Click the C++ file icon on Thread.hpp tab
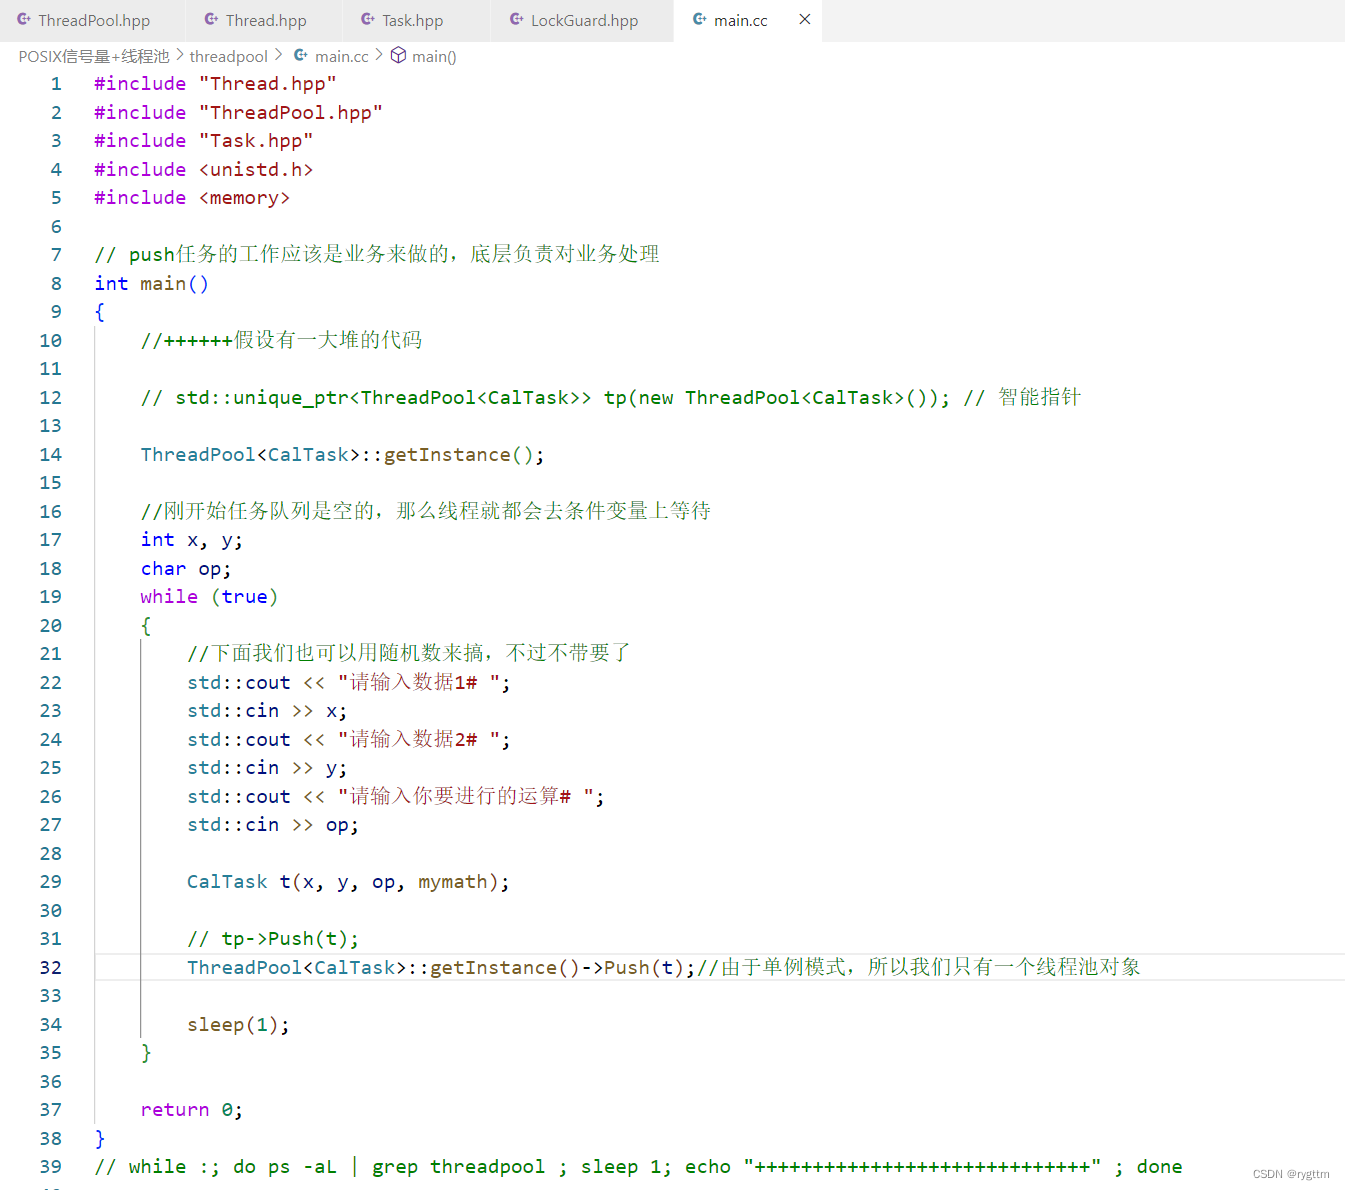This screenshot has width=1345, height=1190. pos(211,20)
